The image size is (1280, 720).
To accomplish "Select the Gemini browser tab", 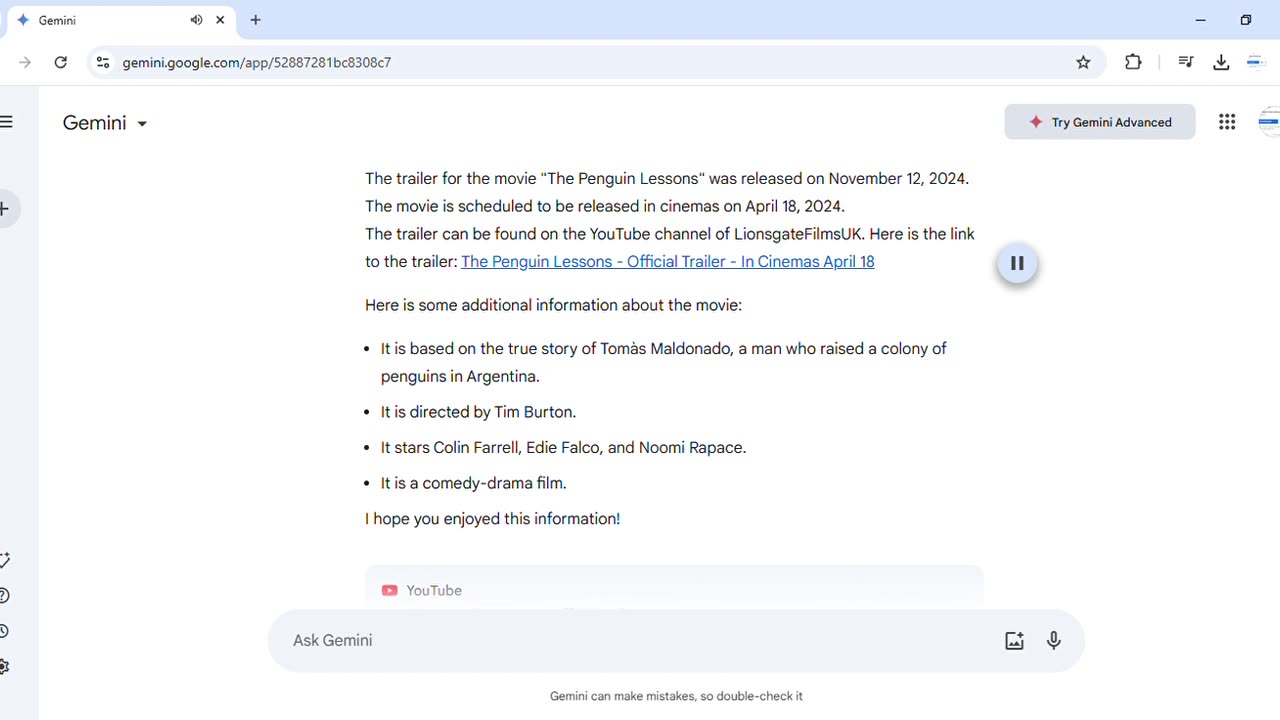I will click(x=120, y=20).
